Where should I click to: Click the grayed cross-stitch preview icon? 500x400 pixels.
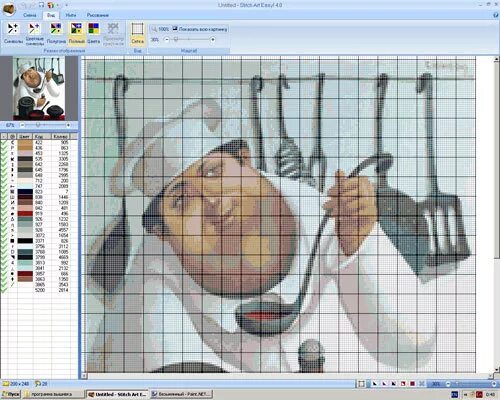113,29
